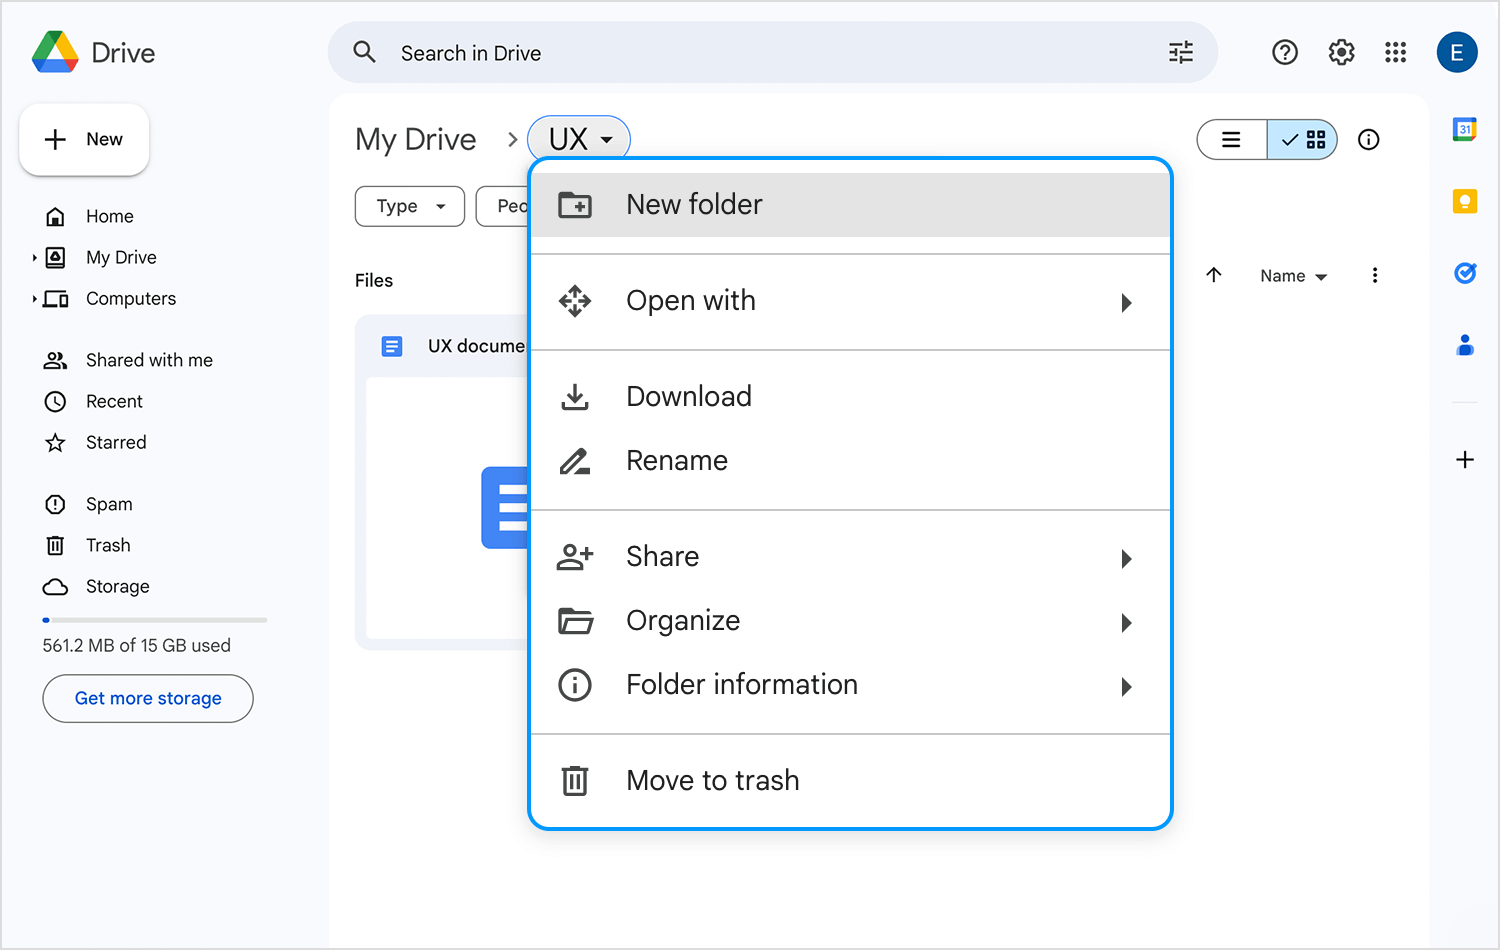This screenshot has width=1500, height=950.
Task: Click the Search in Drive field
Action: [772, 53]
